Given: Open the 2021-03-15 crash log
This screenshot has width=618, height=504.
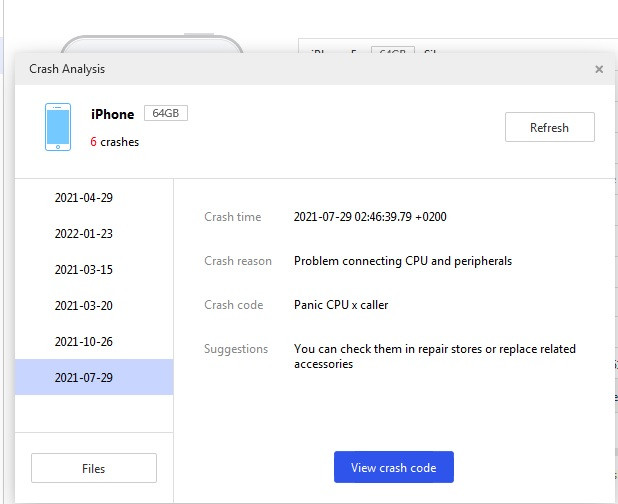Looking at the screenshot, I should [84, 270].
